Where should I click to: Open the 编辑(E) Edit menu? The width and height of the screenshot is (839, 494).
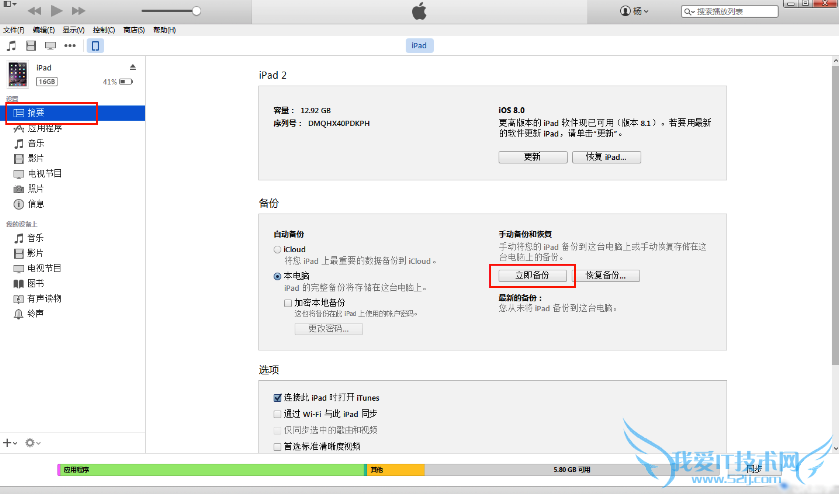pyautogui.click(x=43, y=30)
